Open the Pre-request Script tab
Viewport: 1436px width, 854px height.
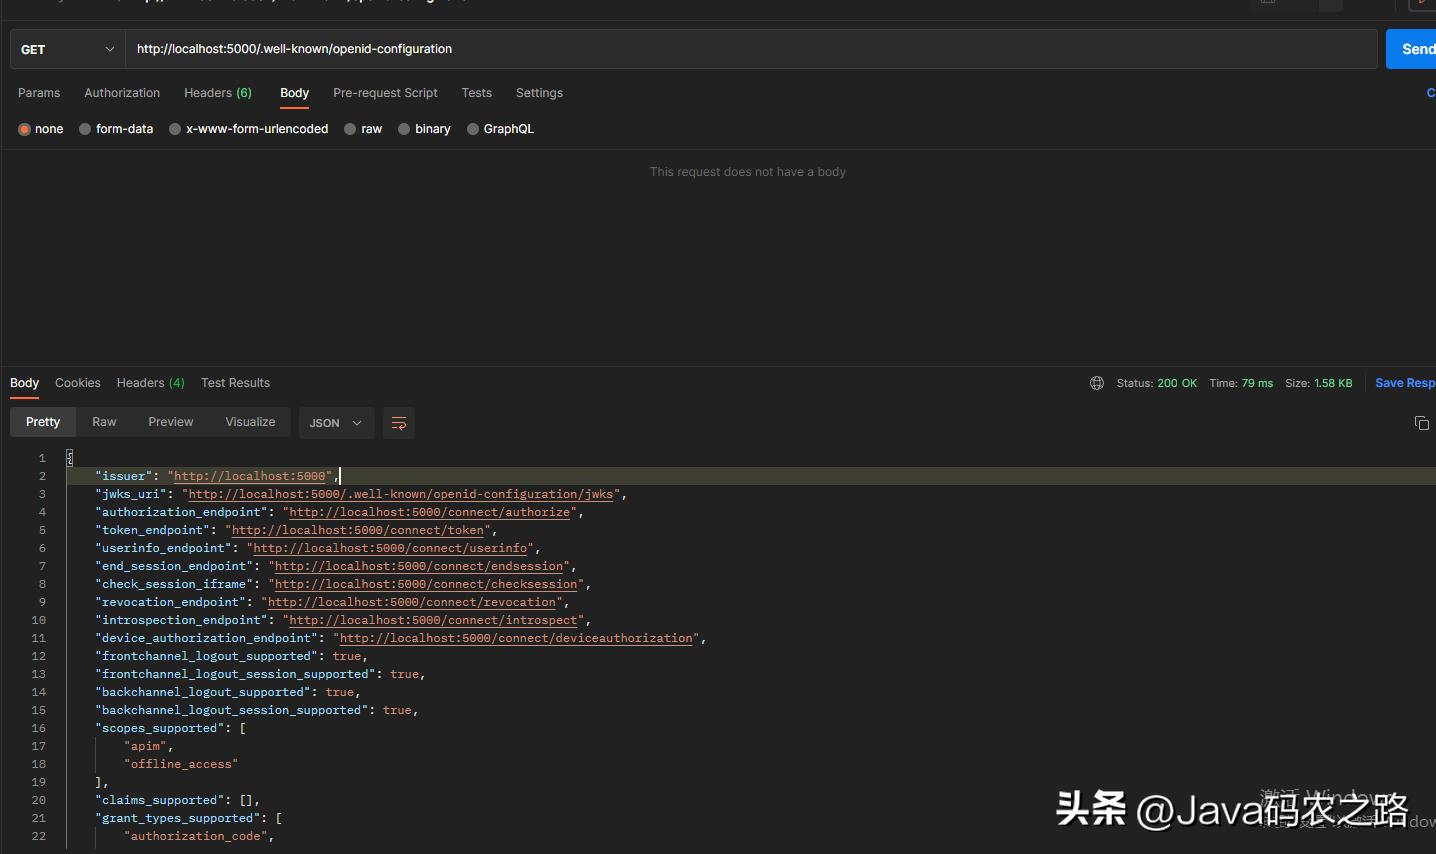pos(385,93)
